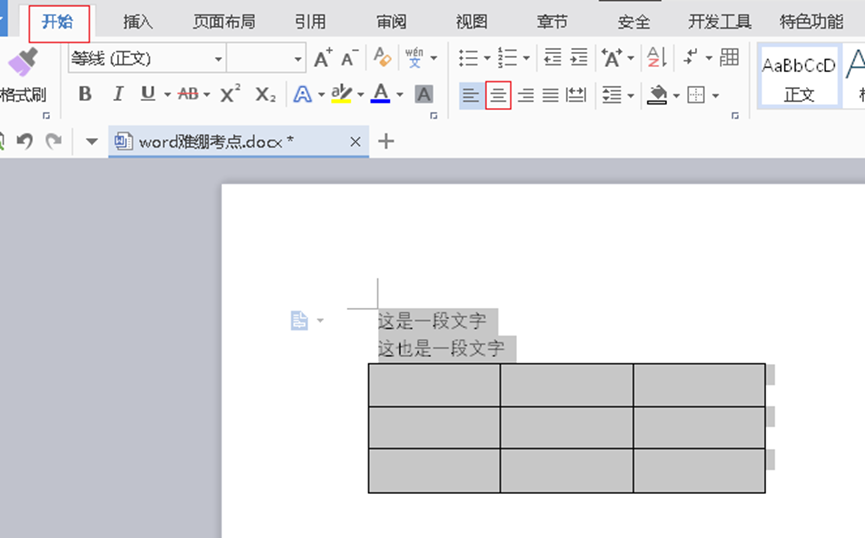Increase paragraph indent
This screenshot has height=538, width=865.
pyautogui.click(x=578, y=58)
